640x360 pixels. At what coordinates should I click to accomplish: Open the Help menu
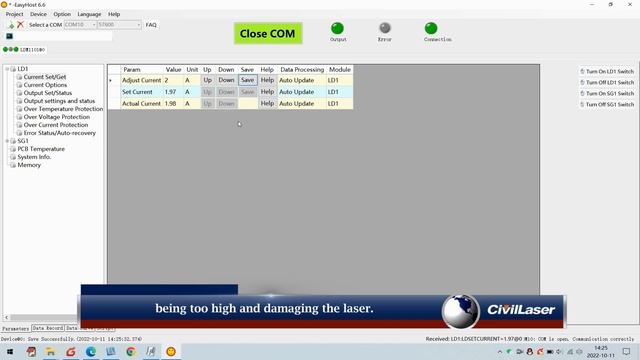[x=114, y=14]
